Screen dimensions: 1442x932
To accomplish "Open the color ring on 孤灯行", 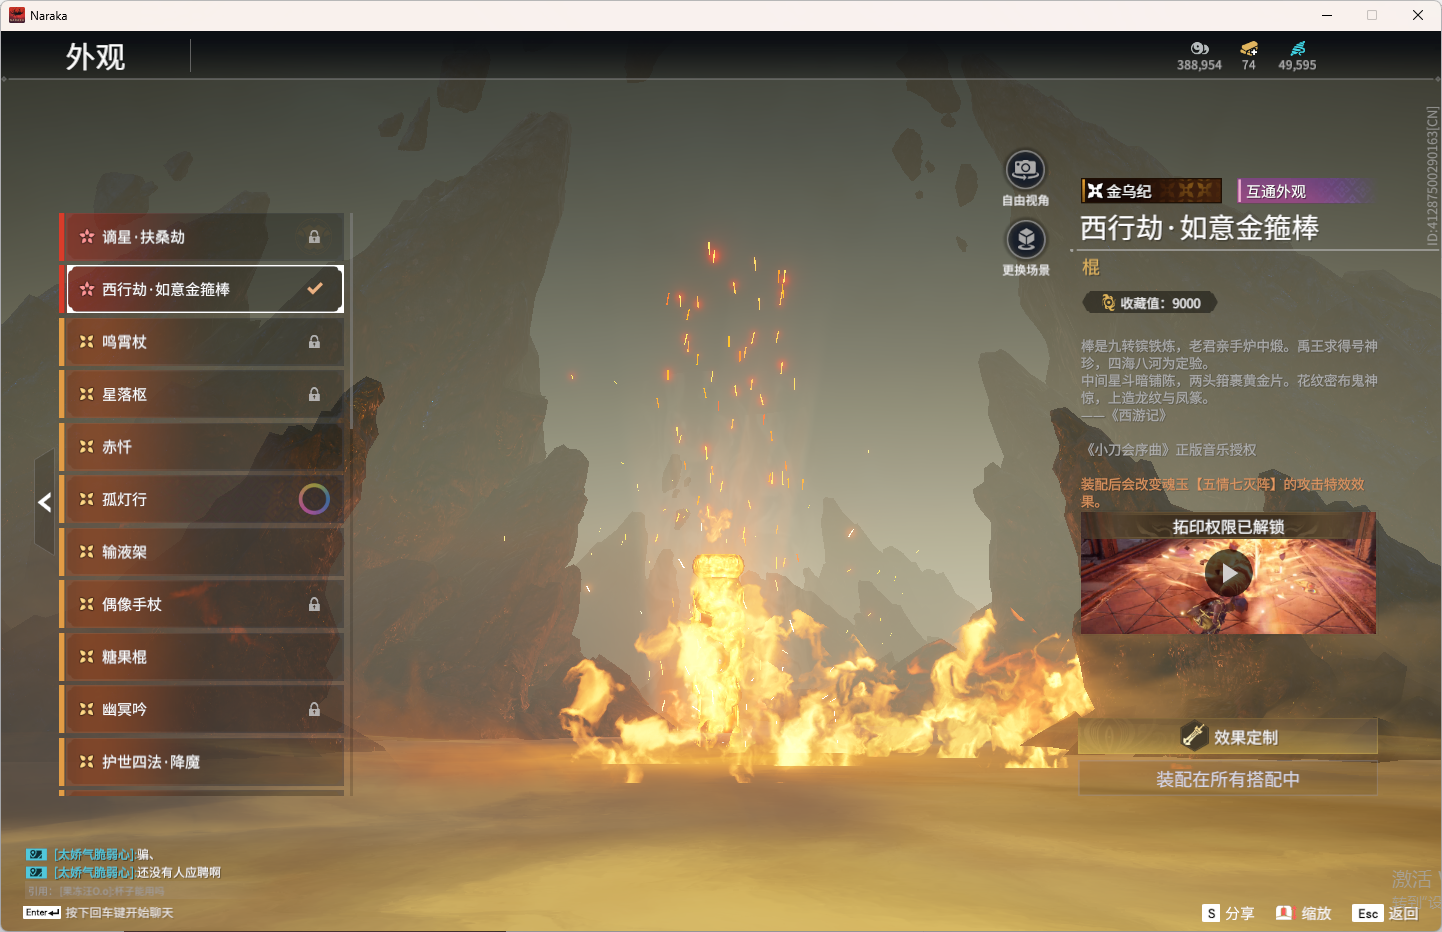I will click(x=314, y=499).
